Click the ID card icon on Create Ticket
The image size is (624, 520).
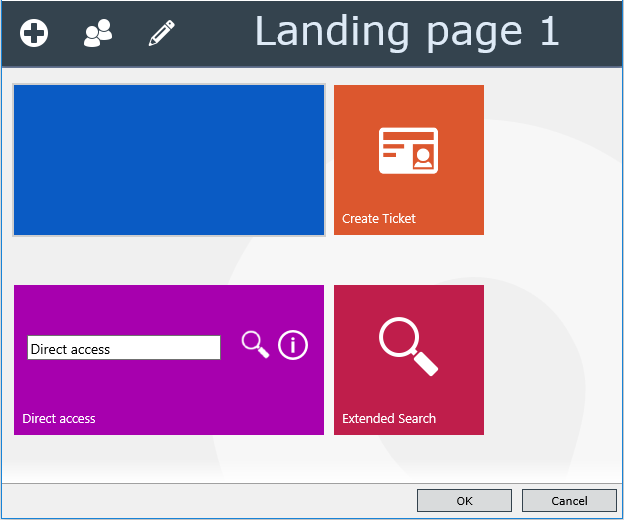click(x=408, y=150)
